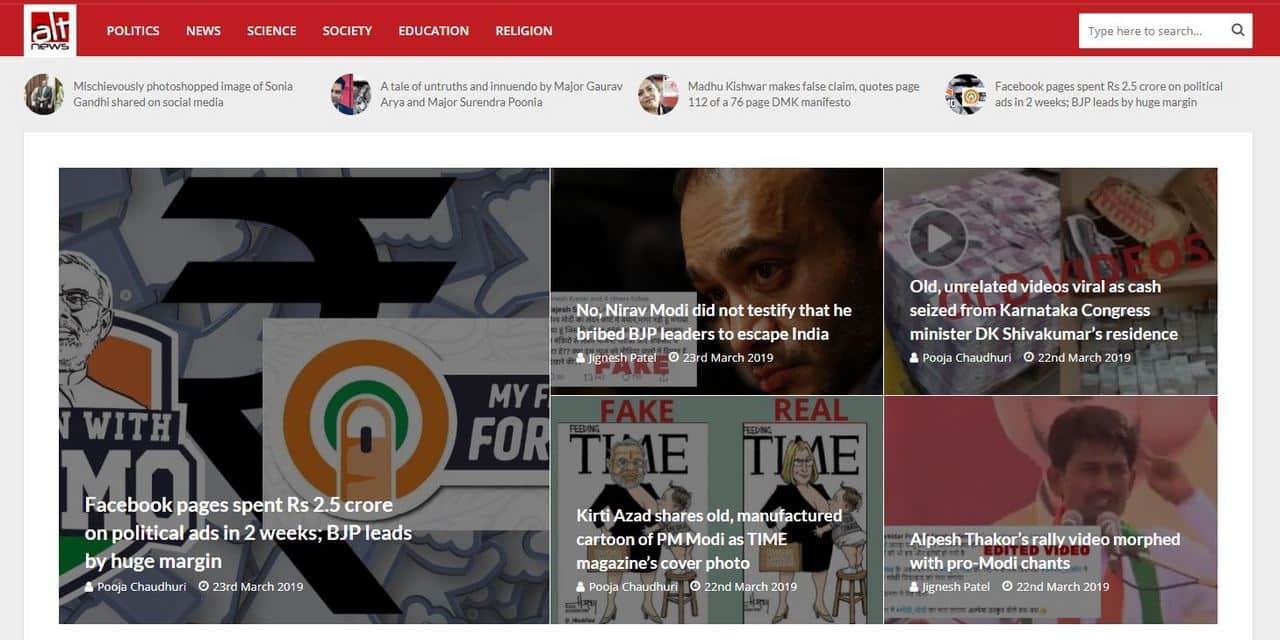Click the Sonia Gandhi ticker thumbnail

tap(43, 94)
